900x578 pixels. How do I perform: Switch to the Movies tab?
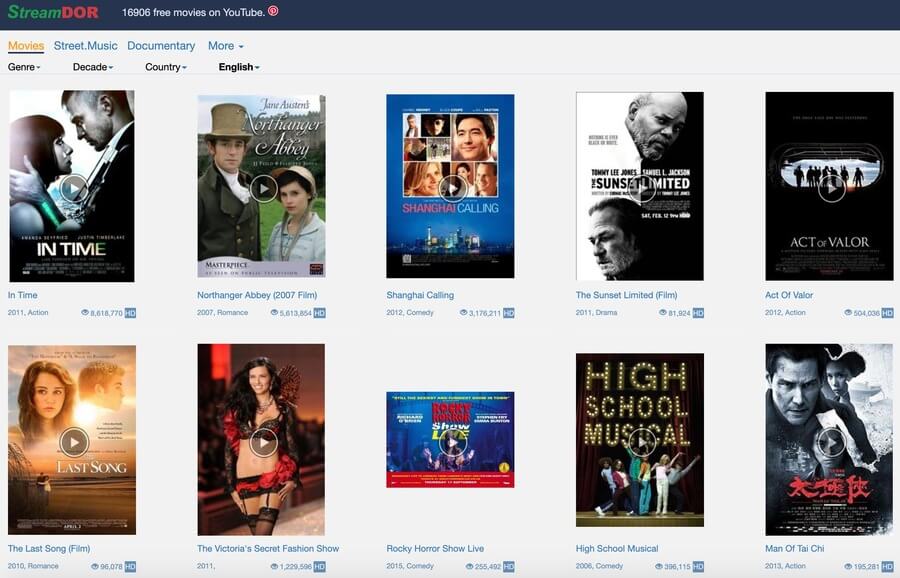[x=26, y=46]
